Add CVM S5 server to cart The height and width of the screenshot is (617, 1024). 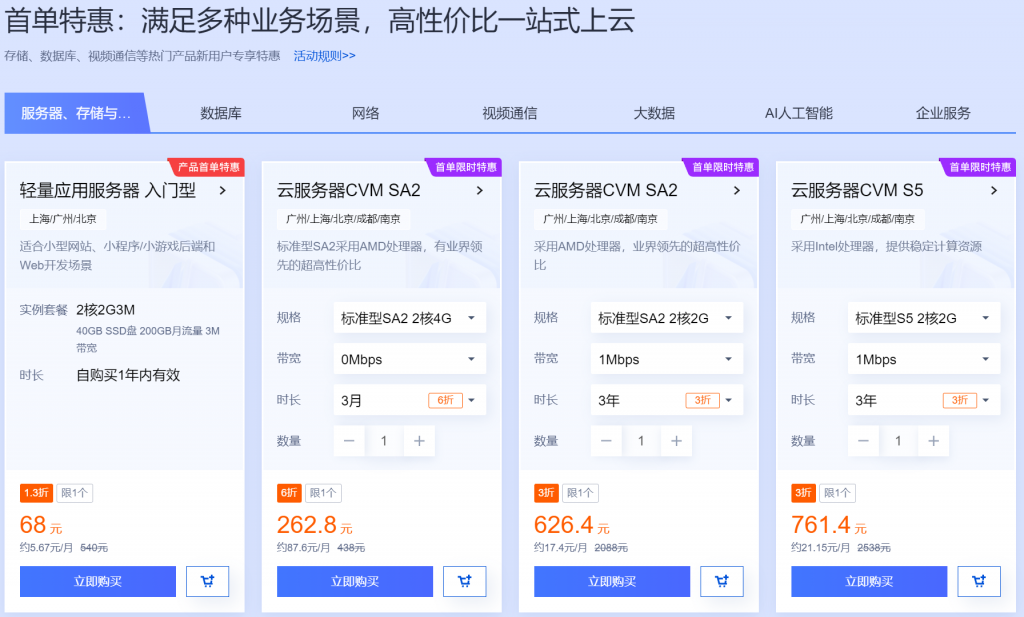[978, 581]
